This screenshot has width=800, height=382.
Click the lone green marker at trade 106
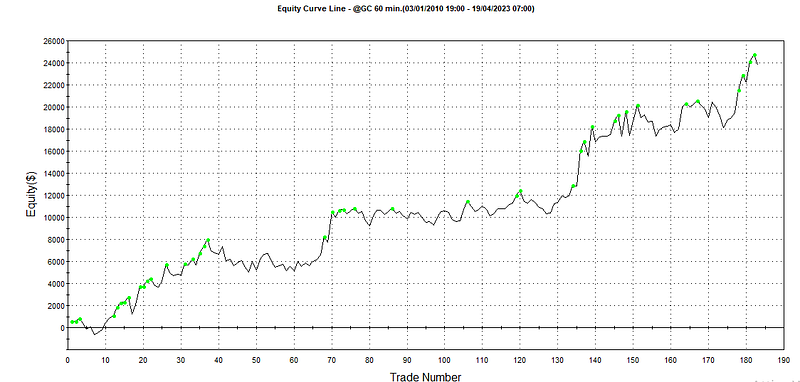(468, 202)
